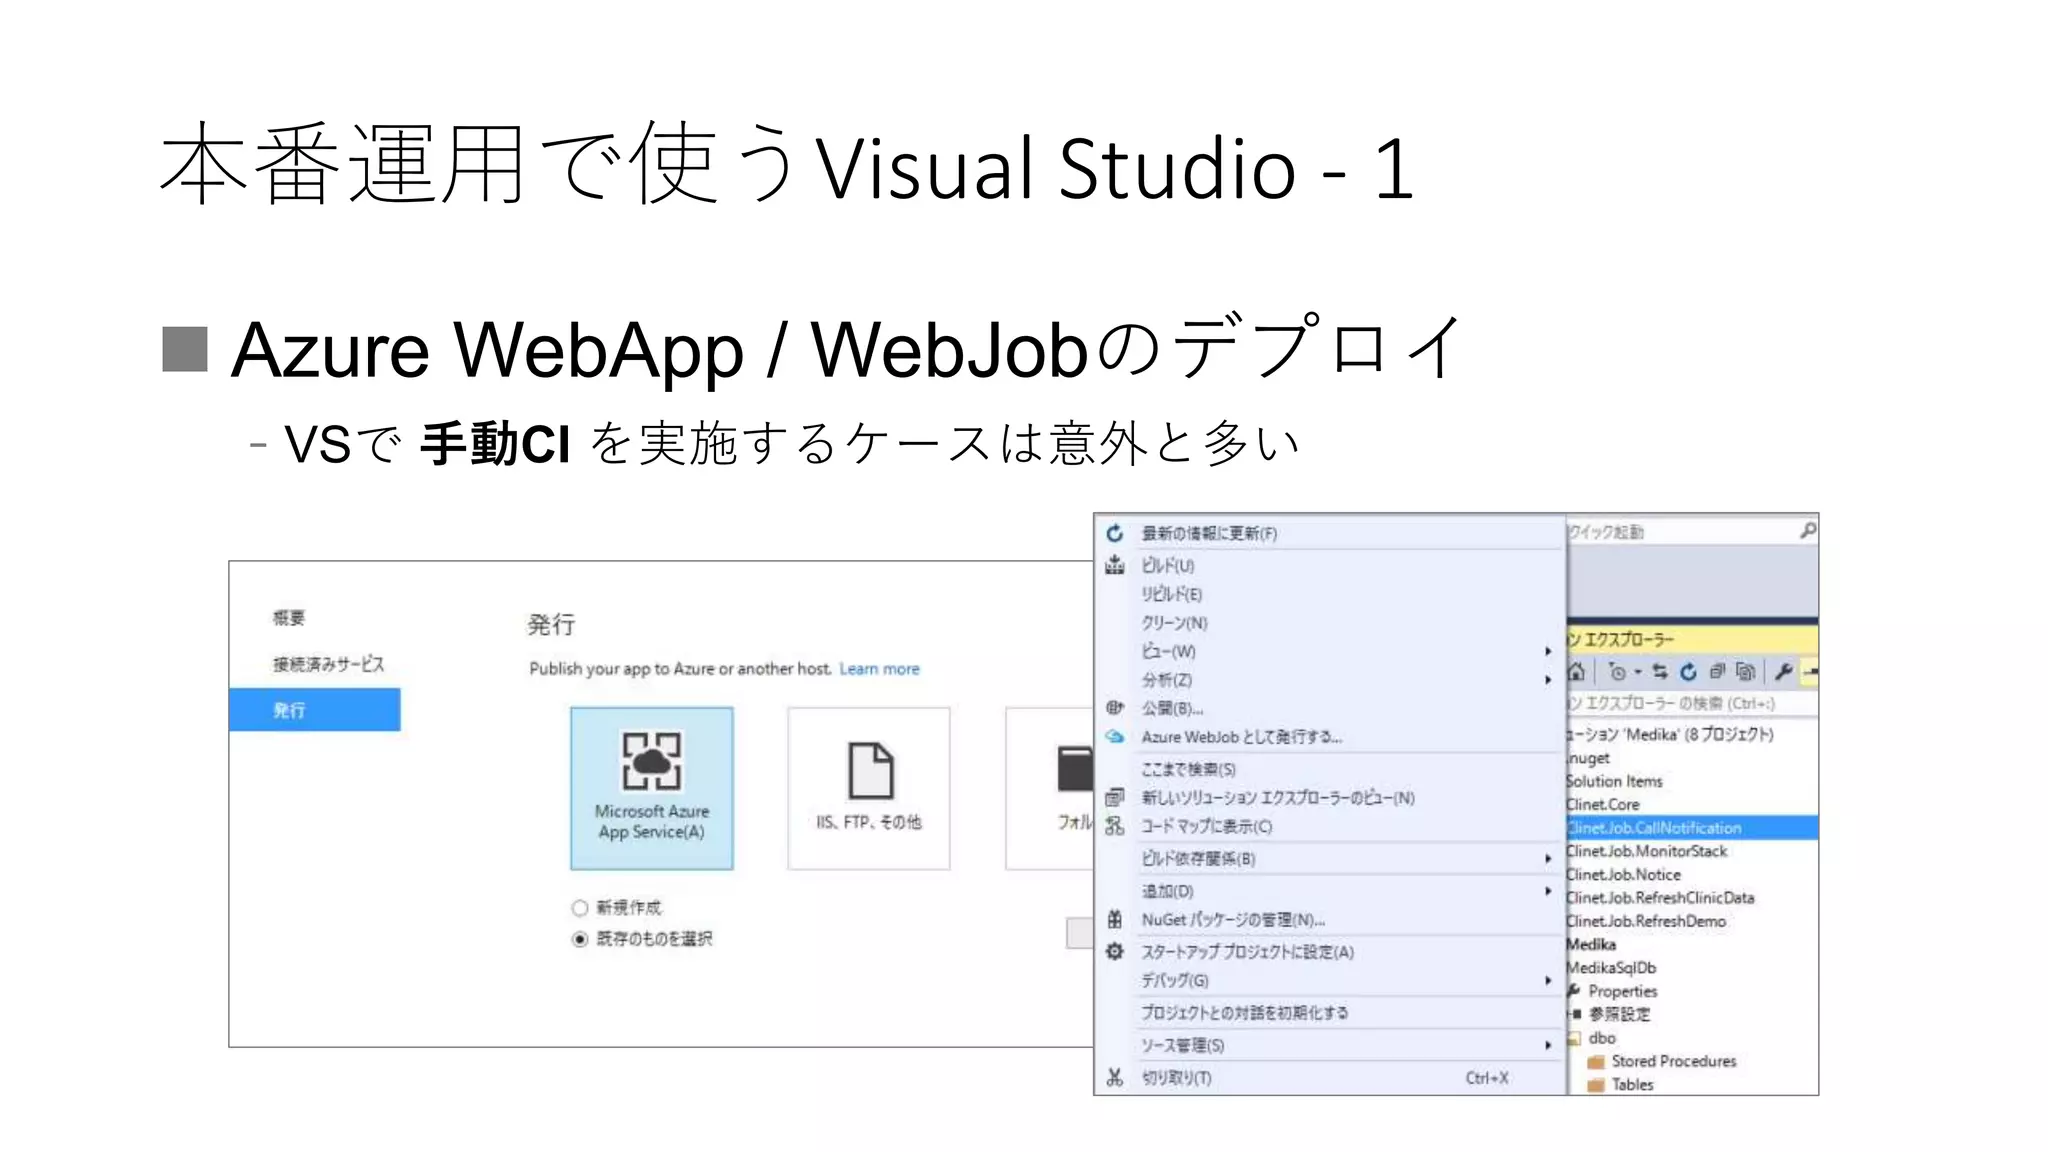The width and height of the screenshot is (2048, 1152).
Task: Open the pending changes filter dropdown arrow
Action: click(1638, 672)
